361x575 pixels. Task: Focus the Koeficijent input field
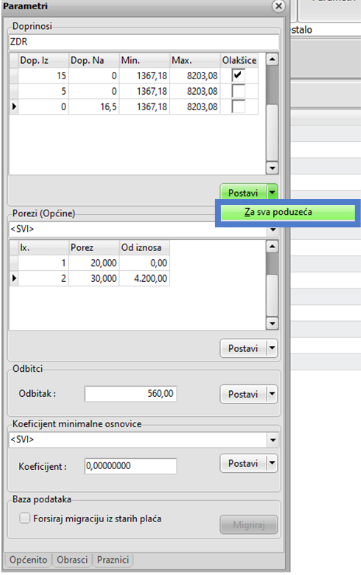(131, 466)
